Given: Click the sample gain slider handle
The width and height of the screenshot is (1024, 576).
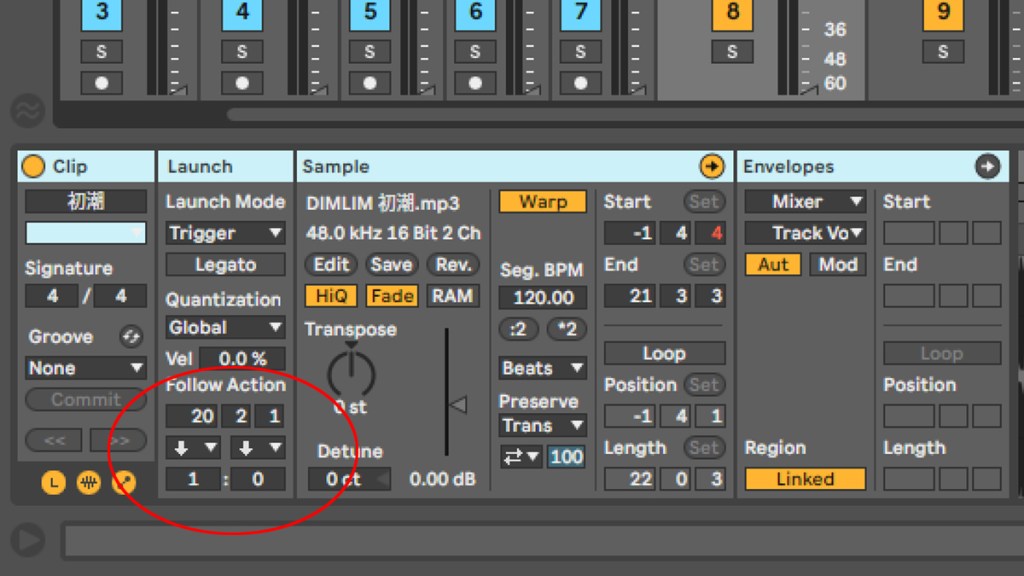Looking at the screenshot, I should click(x=457, y=405).
